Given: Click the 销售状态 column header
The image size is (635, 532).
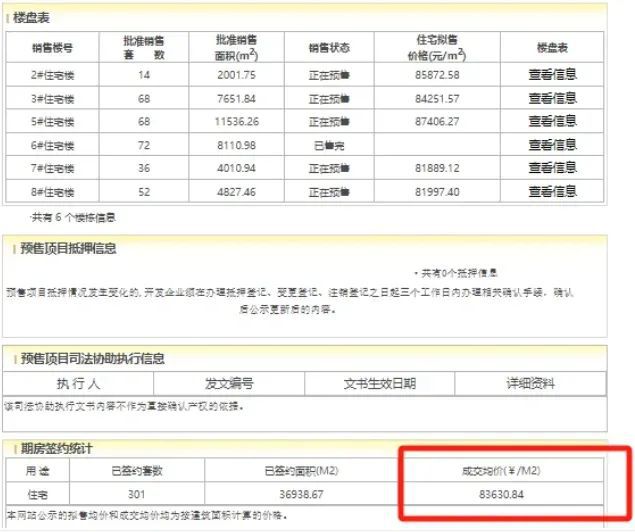Looking at the screenshot, I should click(329, 48).
